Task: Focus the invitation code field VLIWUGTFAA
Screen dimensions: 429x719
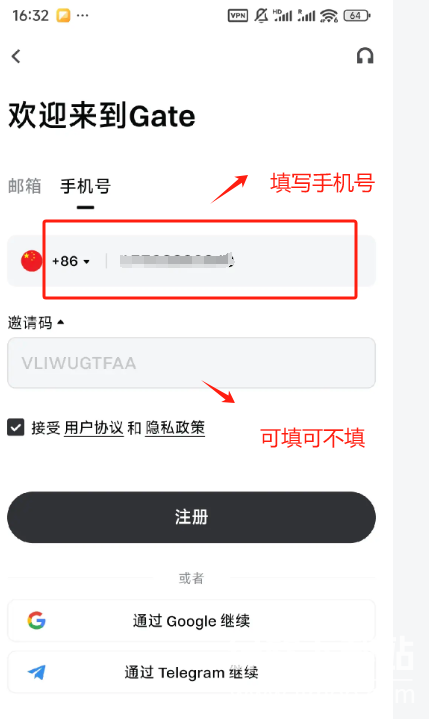Action: coord(191,363)
